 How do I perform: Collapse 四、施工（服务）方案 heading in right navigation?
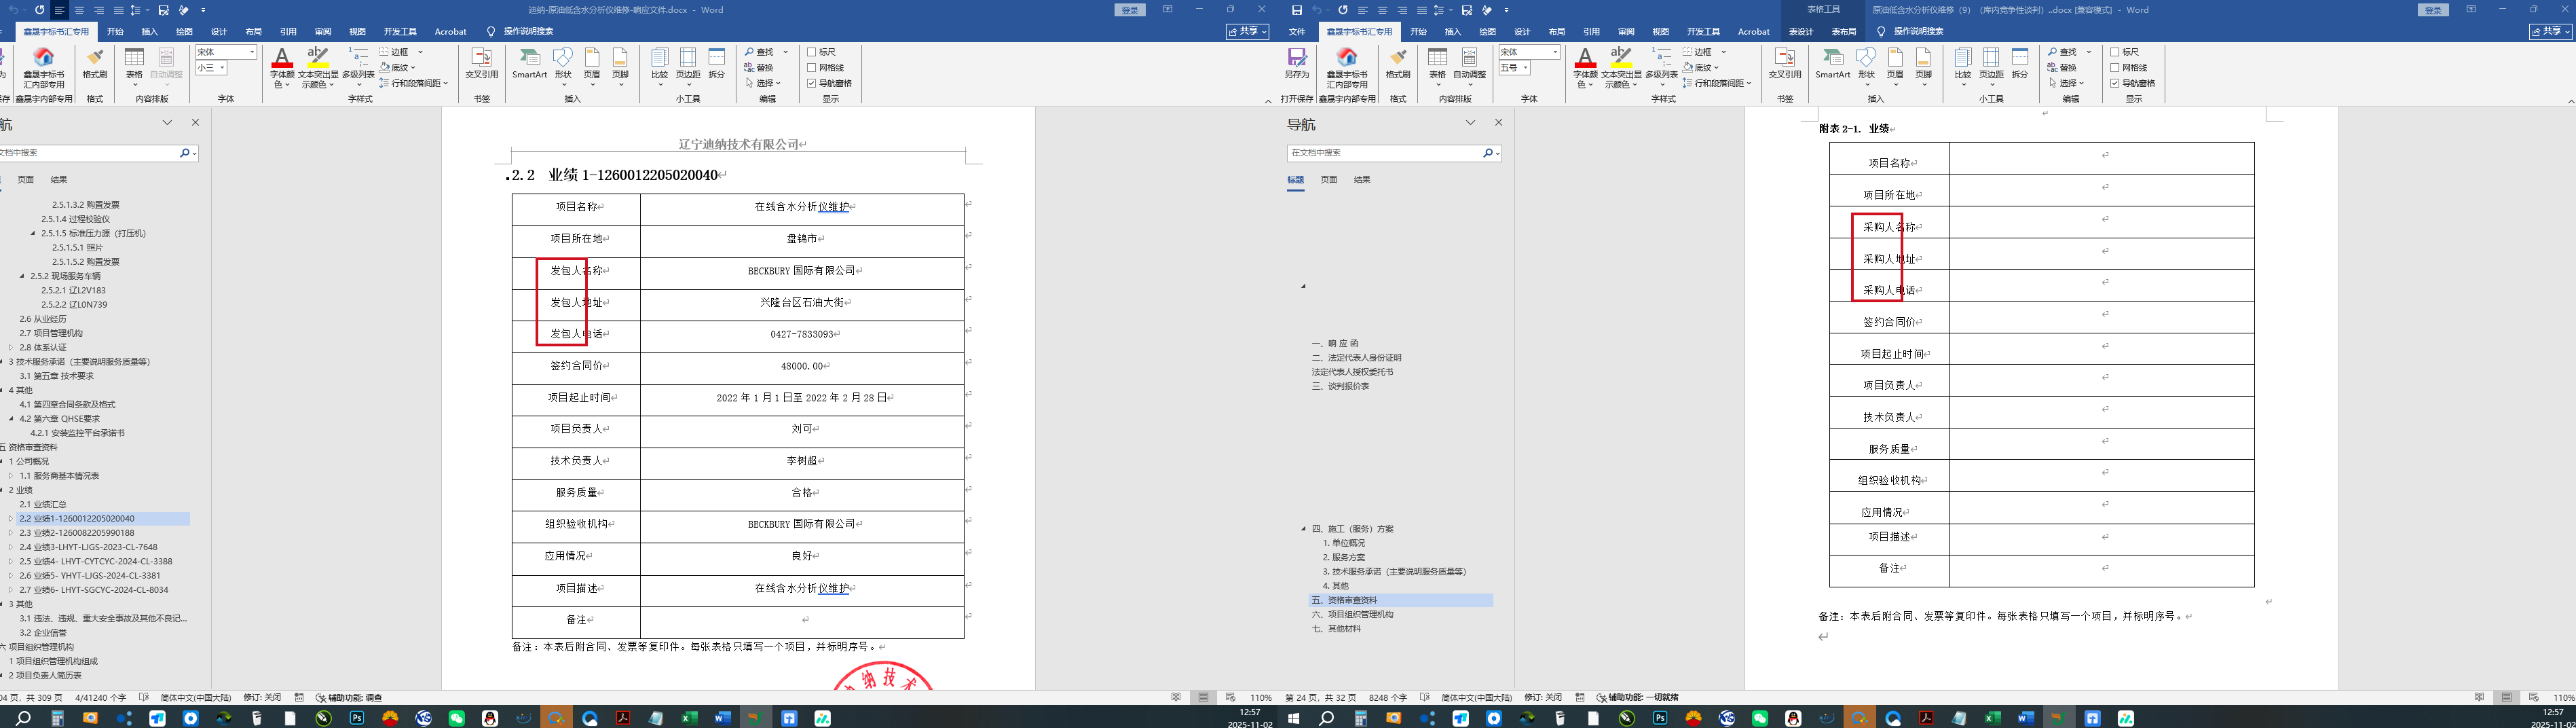[1303, 529]
